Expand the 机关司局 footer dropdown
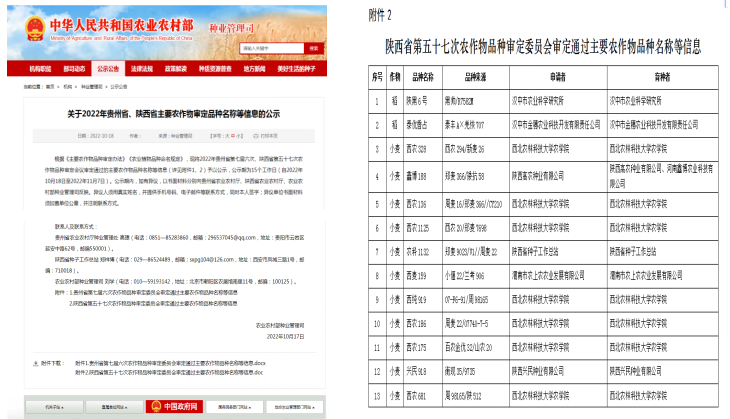 [x=54, y=407]
